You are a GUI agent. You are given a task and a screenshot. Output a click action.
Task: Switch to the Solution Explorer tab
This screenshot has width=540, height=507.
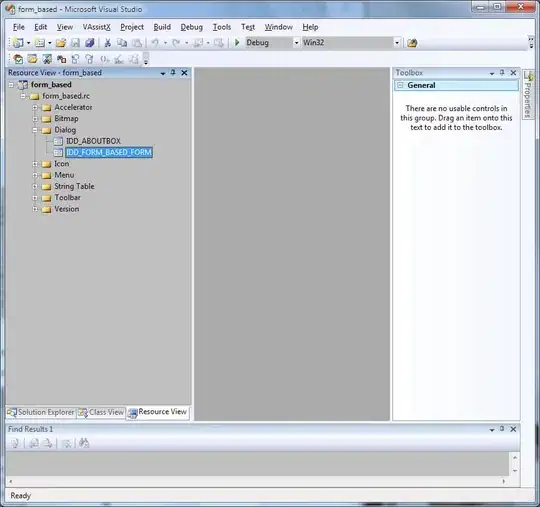(x=41, y=412)
